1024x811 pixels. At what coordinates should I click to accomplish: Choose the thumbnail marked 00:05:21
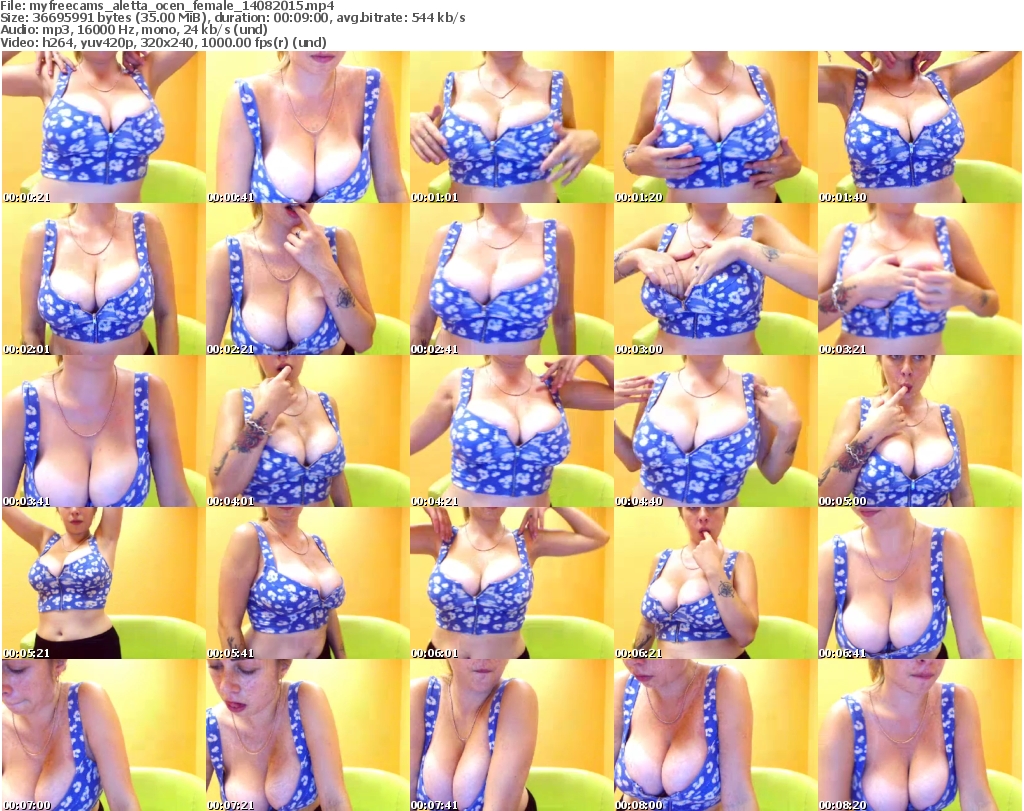(104, 583)
